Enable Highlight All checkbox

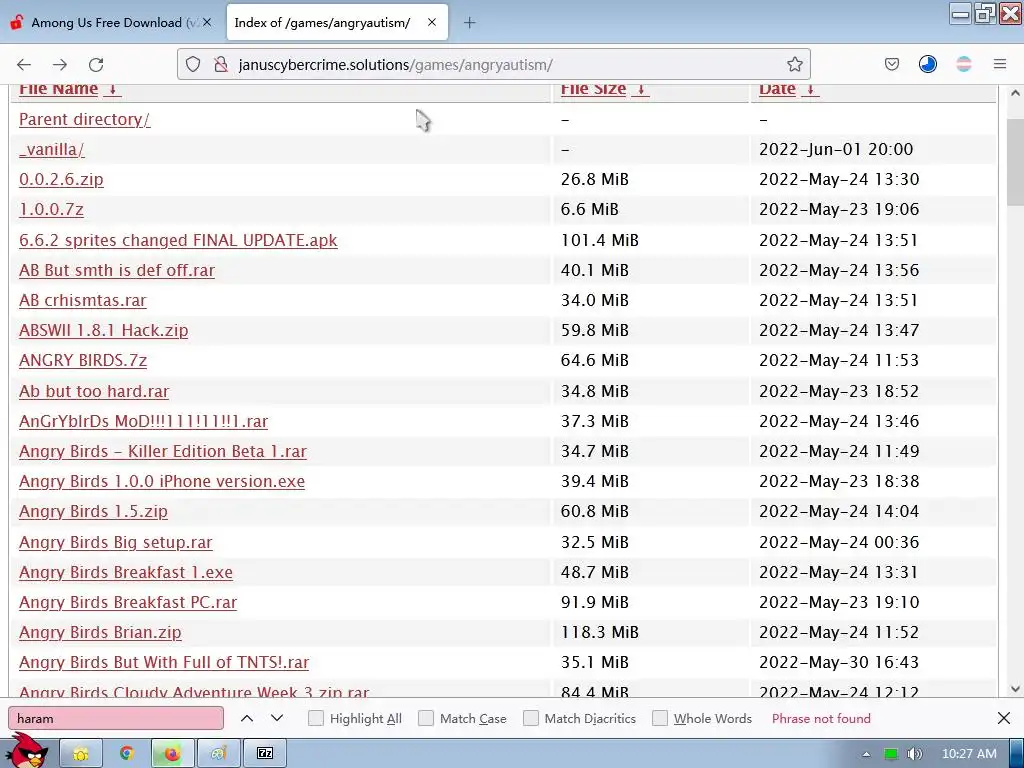tap(315, 718)
